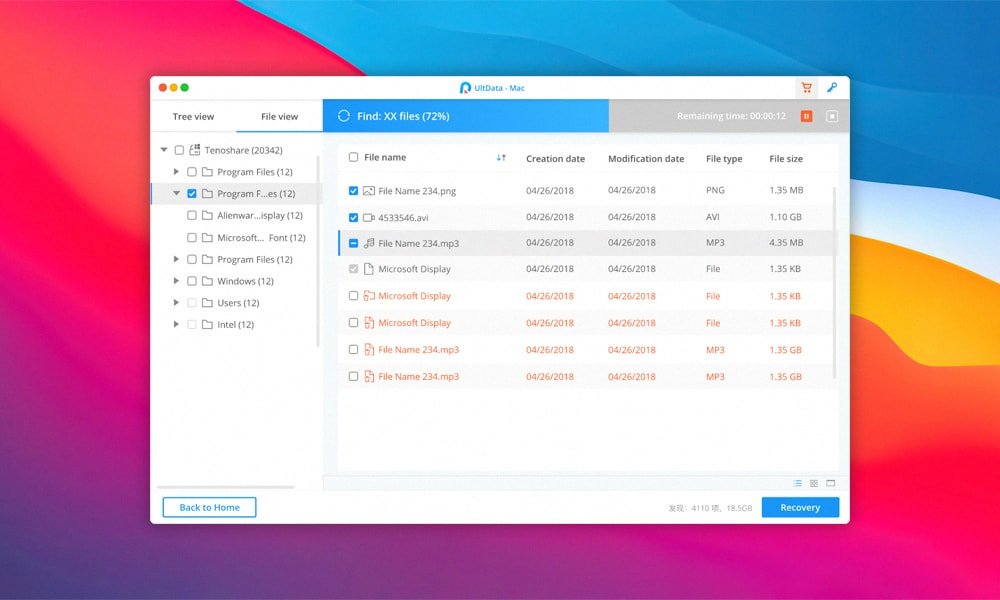The width and height of the screenshot is (1000, 600).
Task: Expand the Intel (12) folder arrow
Action: click(x=177, y=325)
